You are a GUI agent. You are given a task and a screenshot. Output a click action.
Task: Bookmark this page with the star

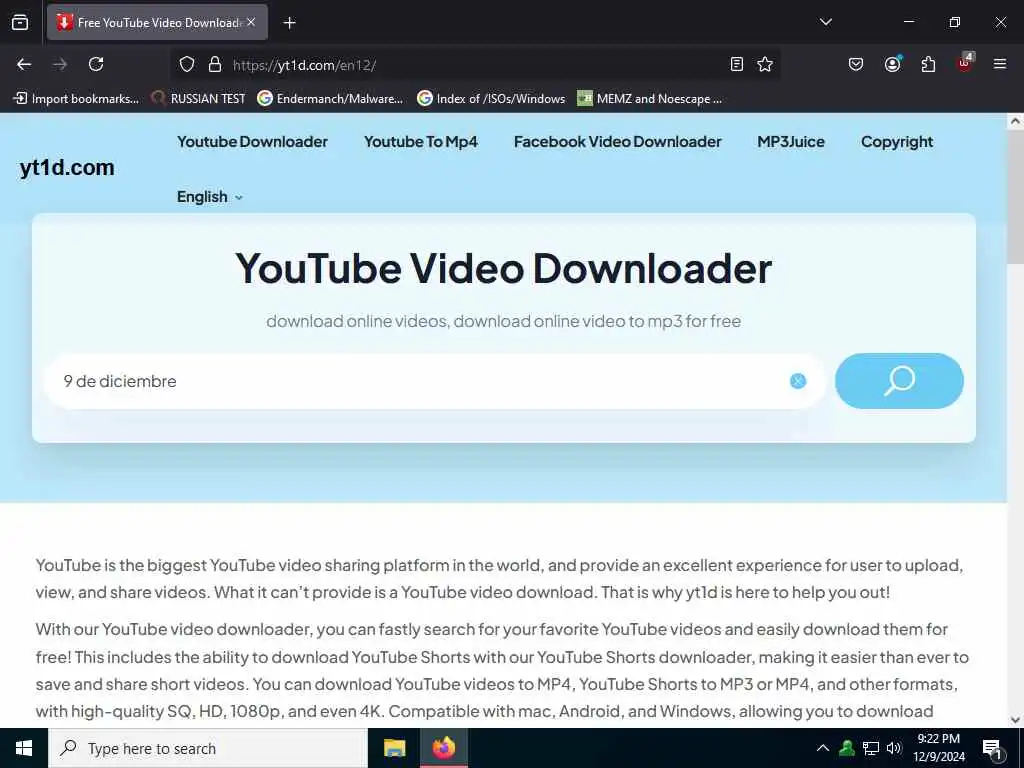pos(765,64)
